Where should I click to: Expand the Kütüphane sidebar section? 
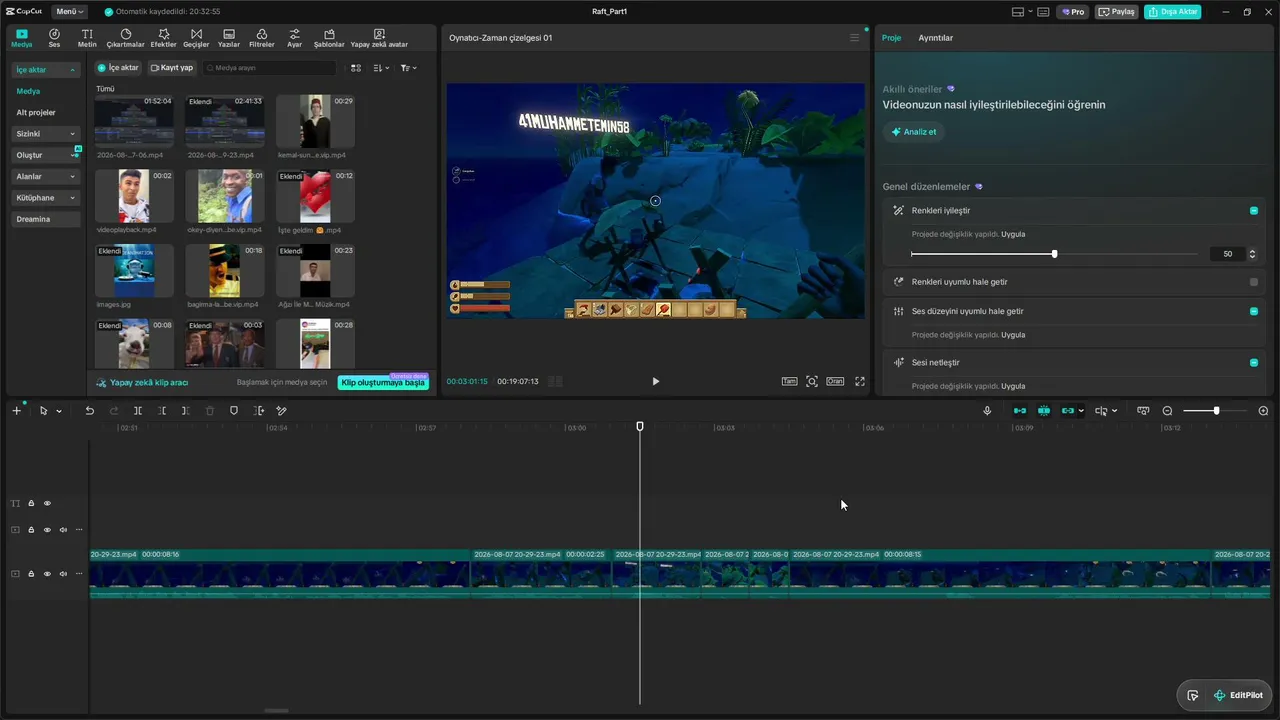(72, 198)
